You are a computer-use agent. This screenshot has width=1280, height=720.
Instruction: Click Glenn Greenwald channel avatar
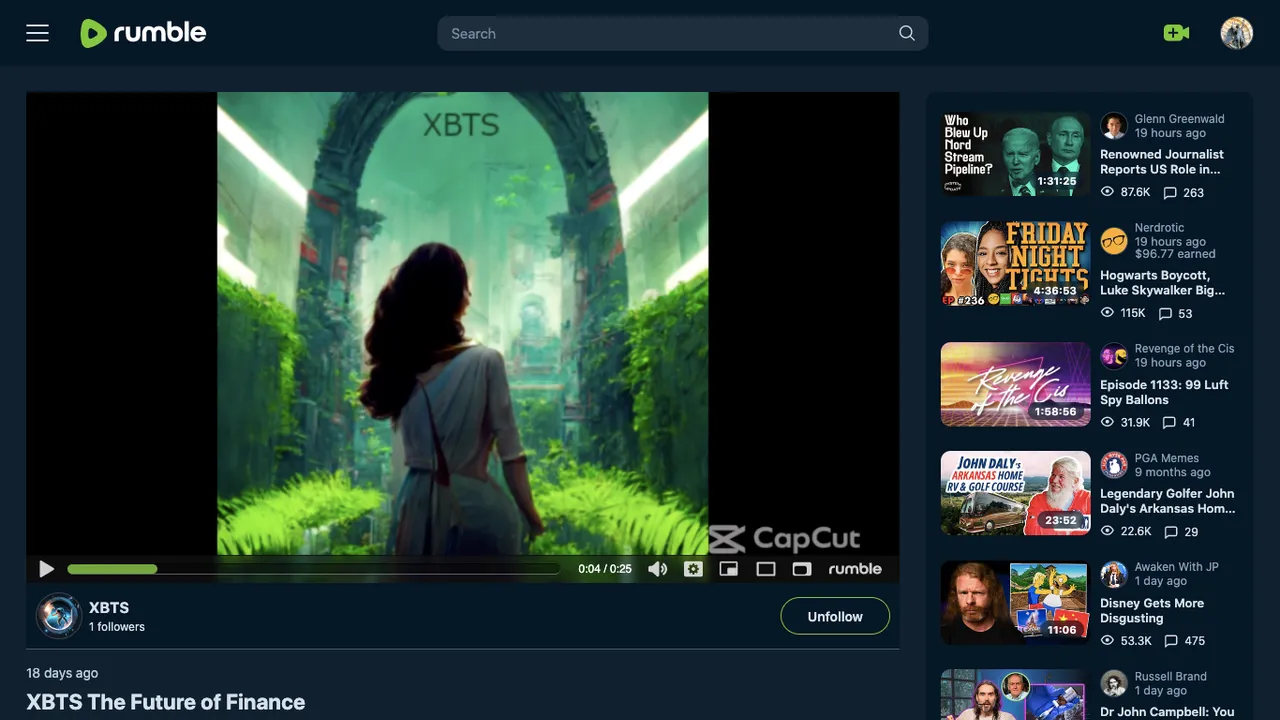(1114, 126)
